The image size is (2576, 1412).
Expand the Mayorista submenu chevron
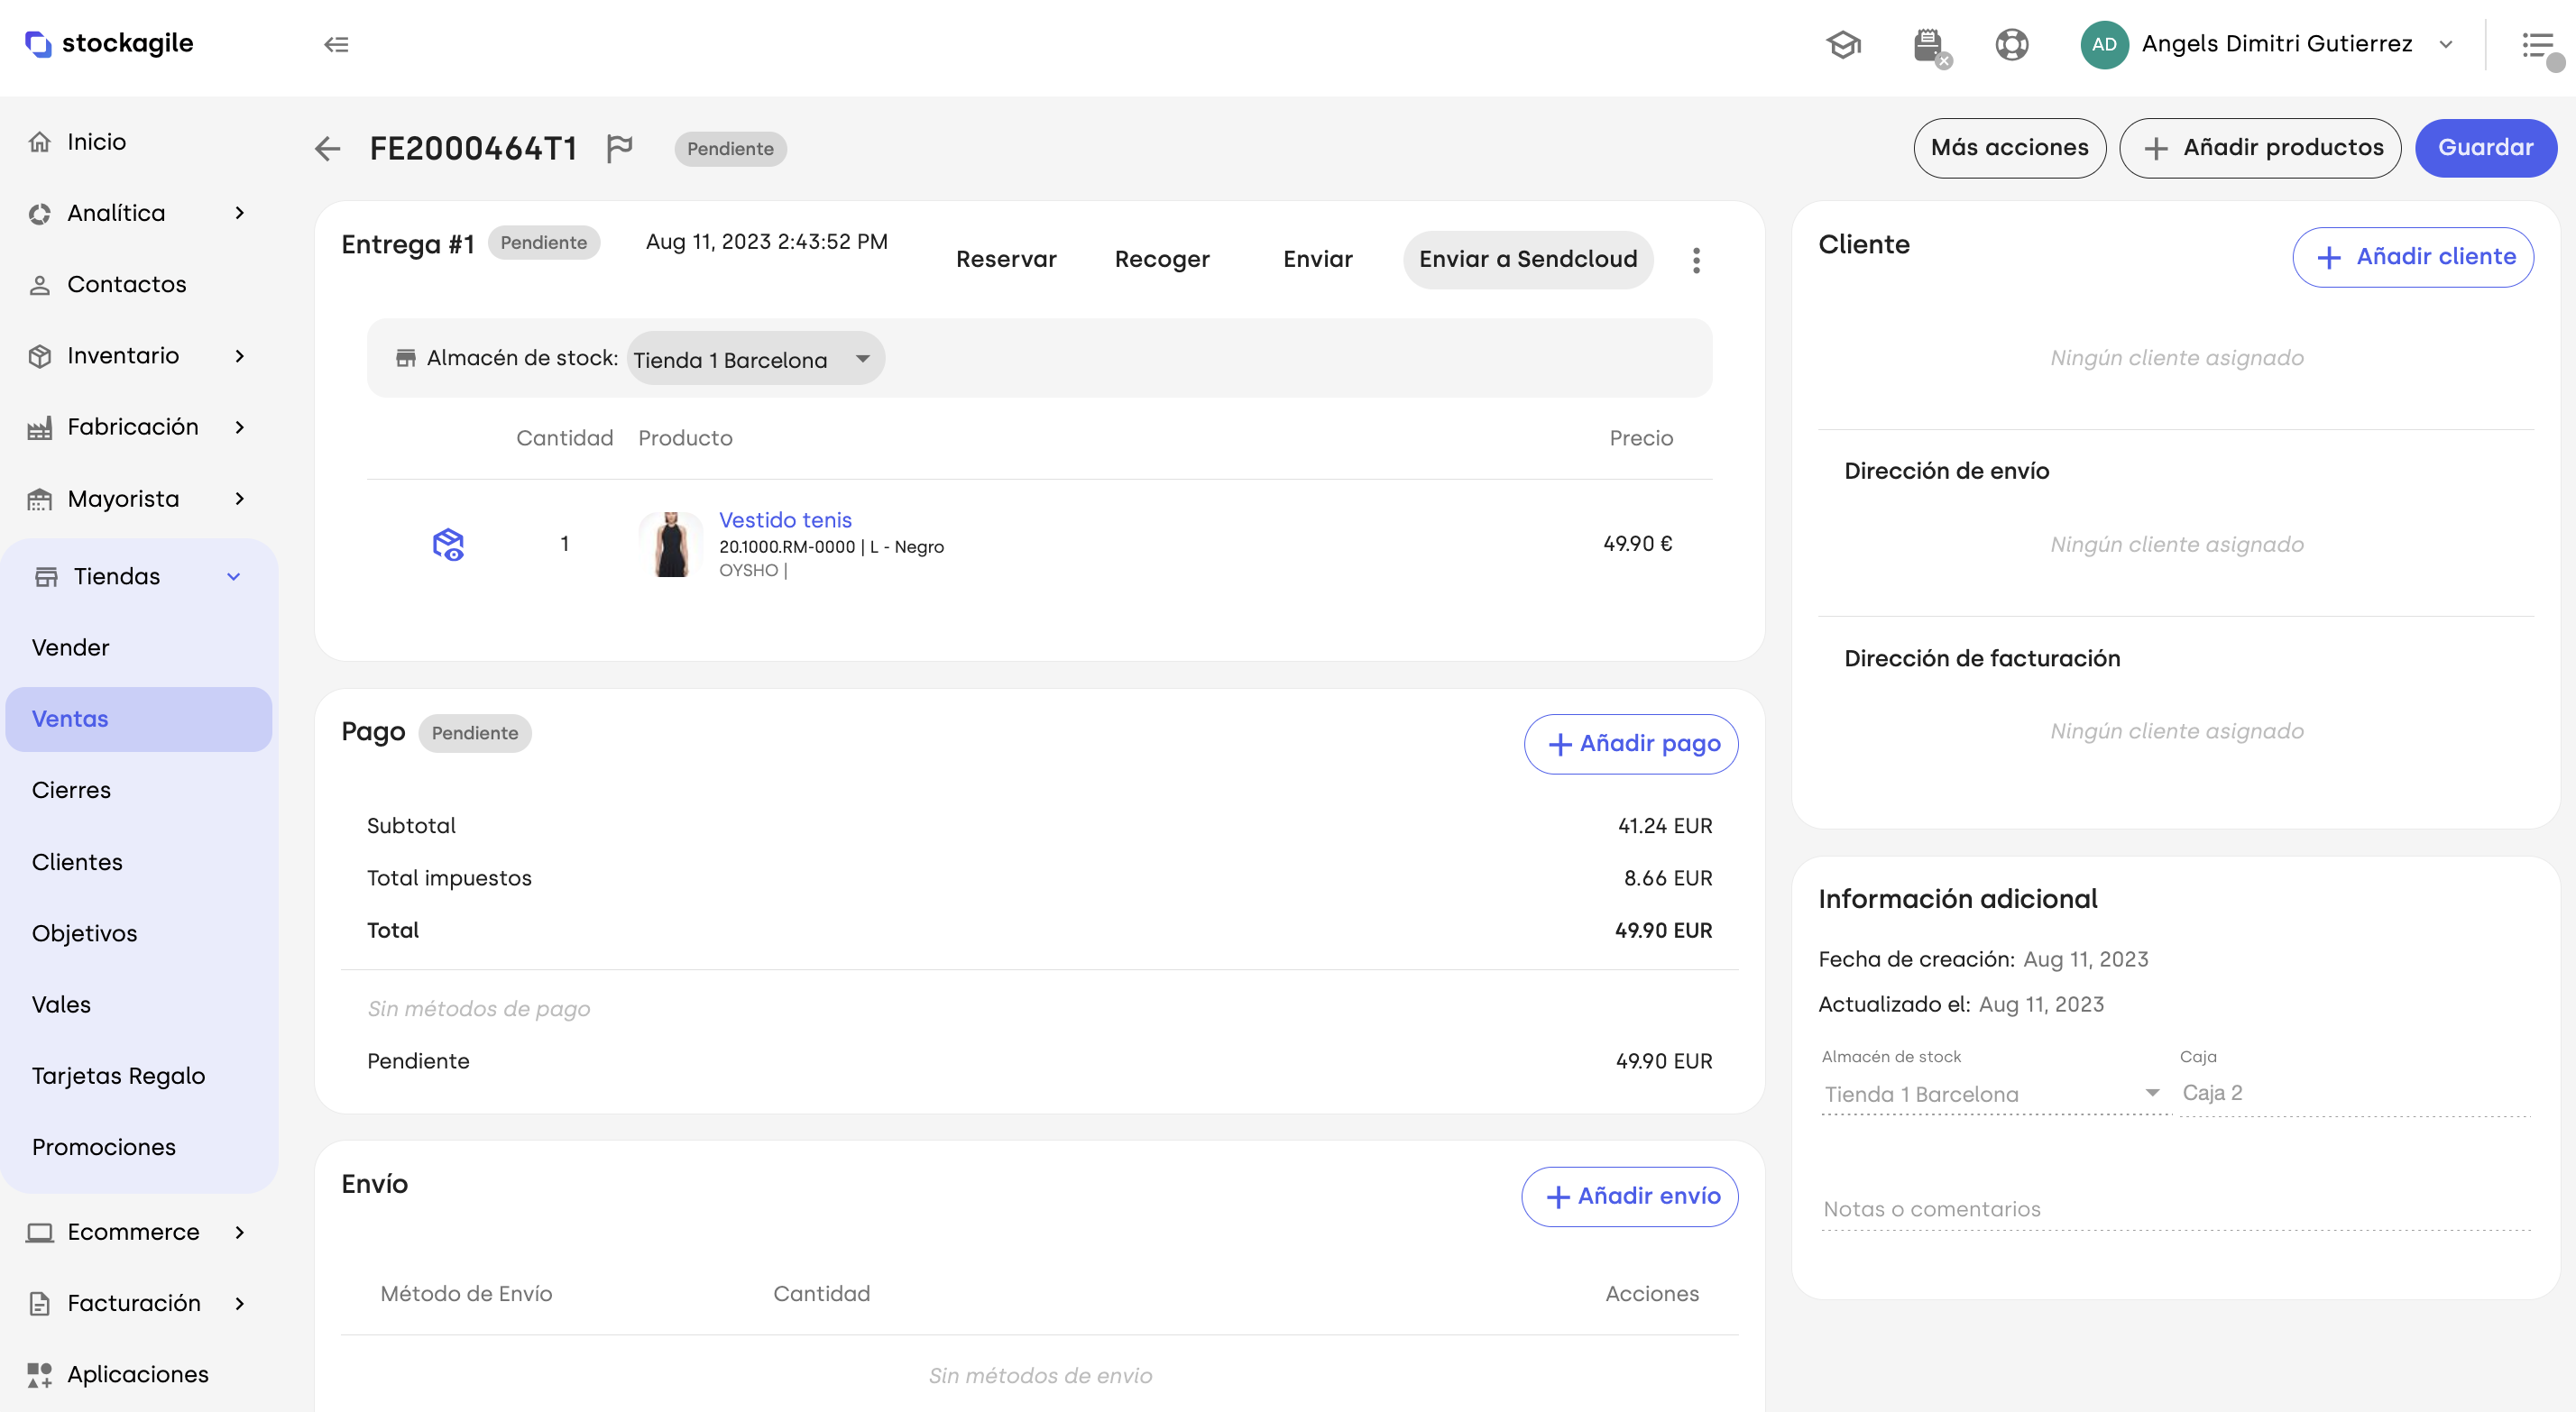click(239, 499)
